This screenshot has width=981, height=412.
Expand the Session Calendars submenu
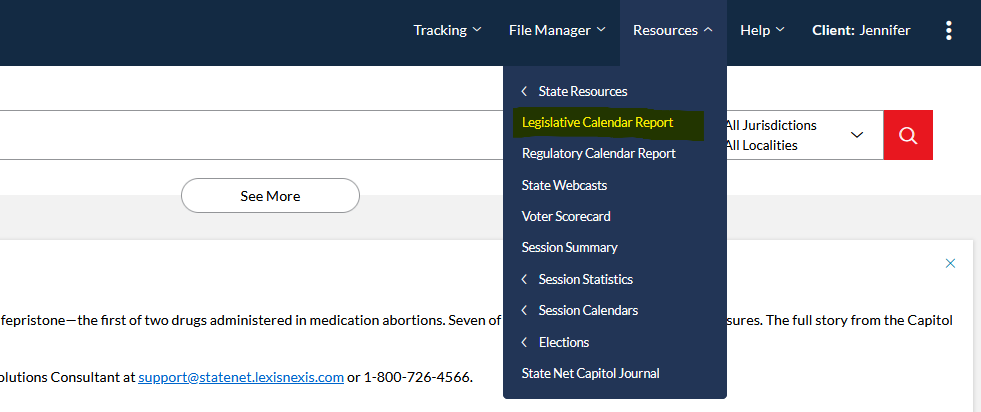pyautogui.click(x=587, y=310)
